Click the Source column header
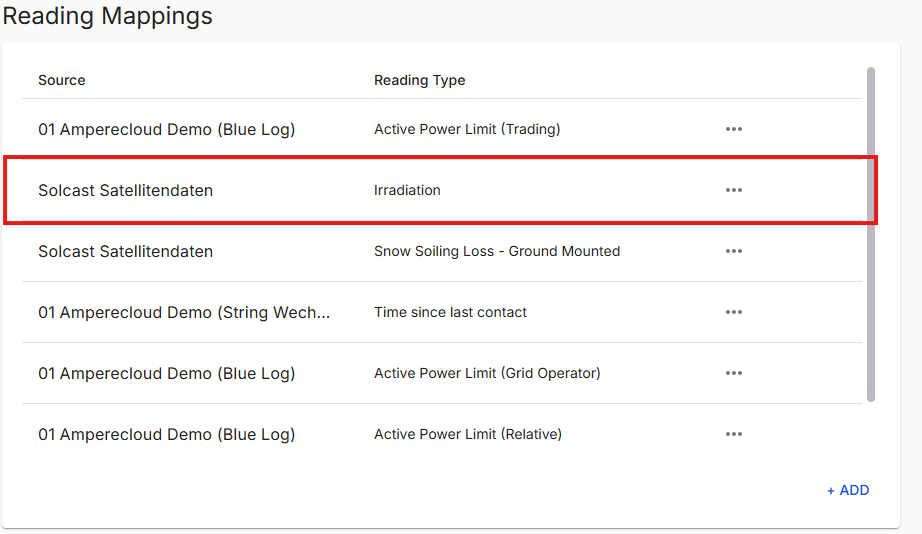Image resolution: width=922 pixels, height=534 pixels. pyautogui.click(x=62, y=80)
